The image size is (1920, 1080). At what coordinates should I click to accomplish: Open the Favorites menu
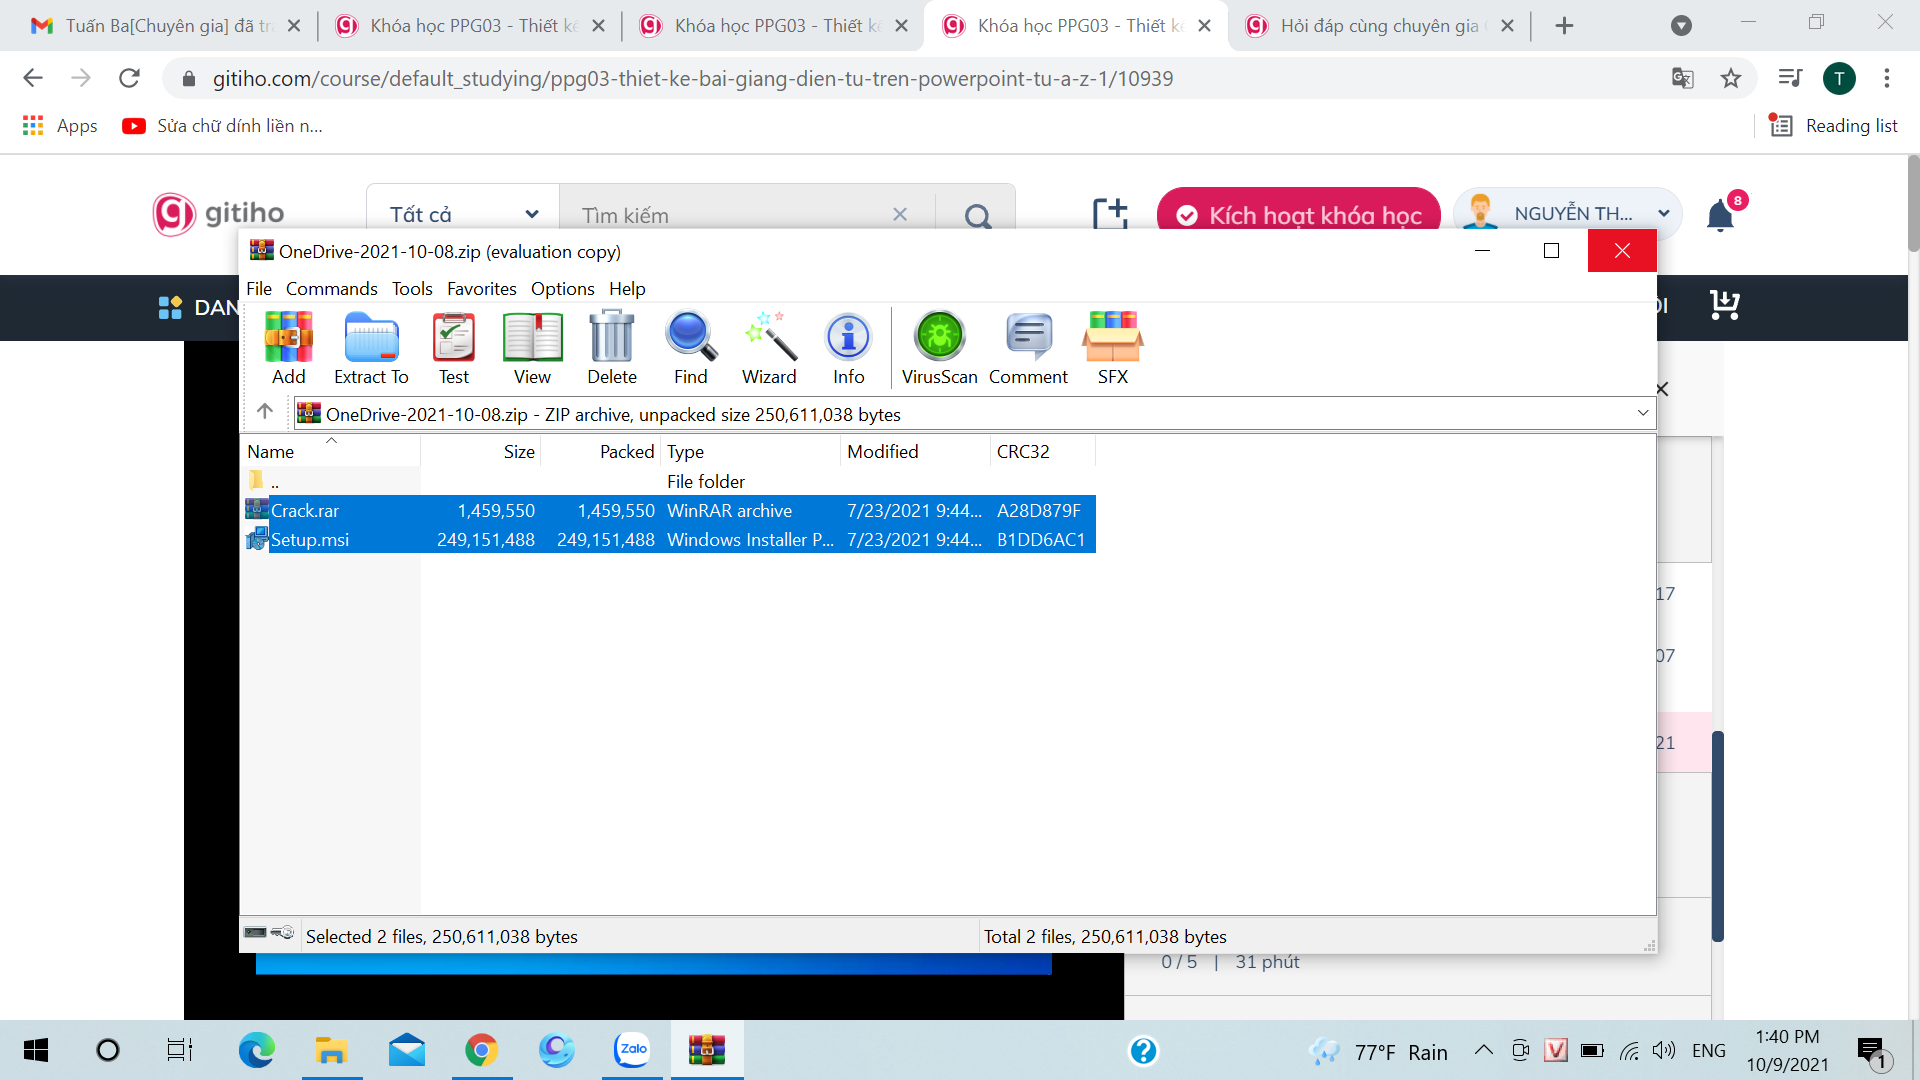tap(482, 289)
